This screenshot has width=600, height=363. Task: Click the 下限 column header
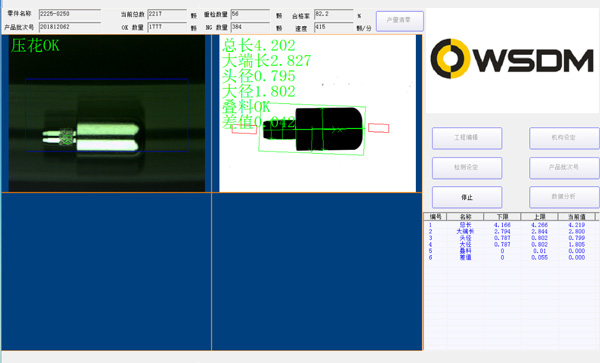502,216
